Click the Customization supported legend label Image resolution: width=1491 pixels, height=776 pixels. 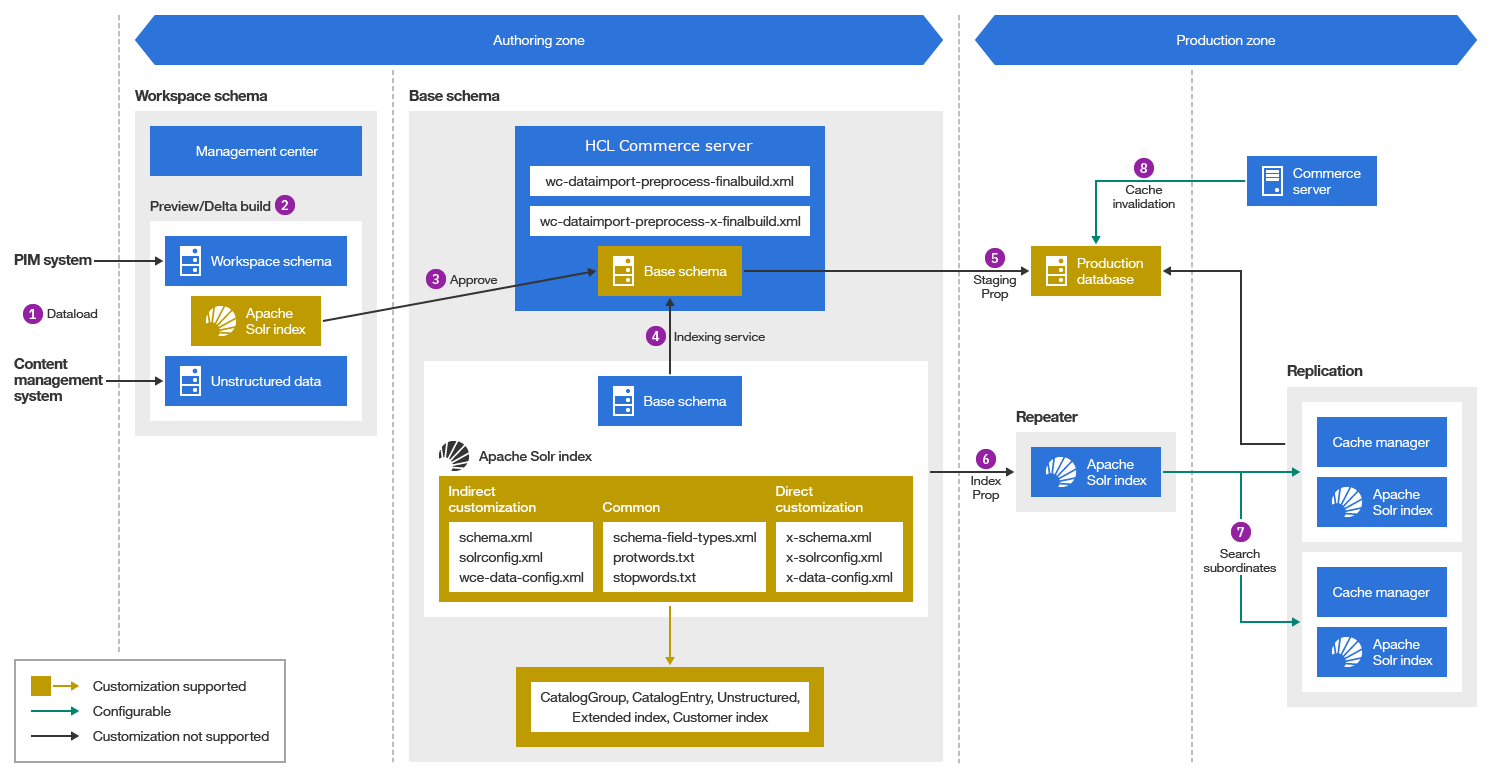coord(169,686)
